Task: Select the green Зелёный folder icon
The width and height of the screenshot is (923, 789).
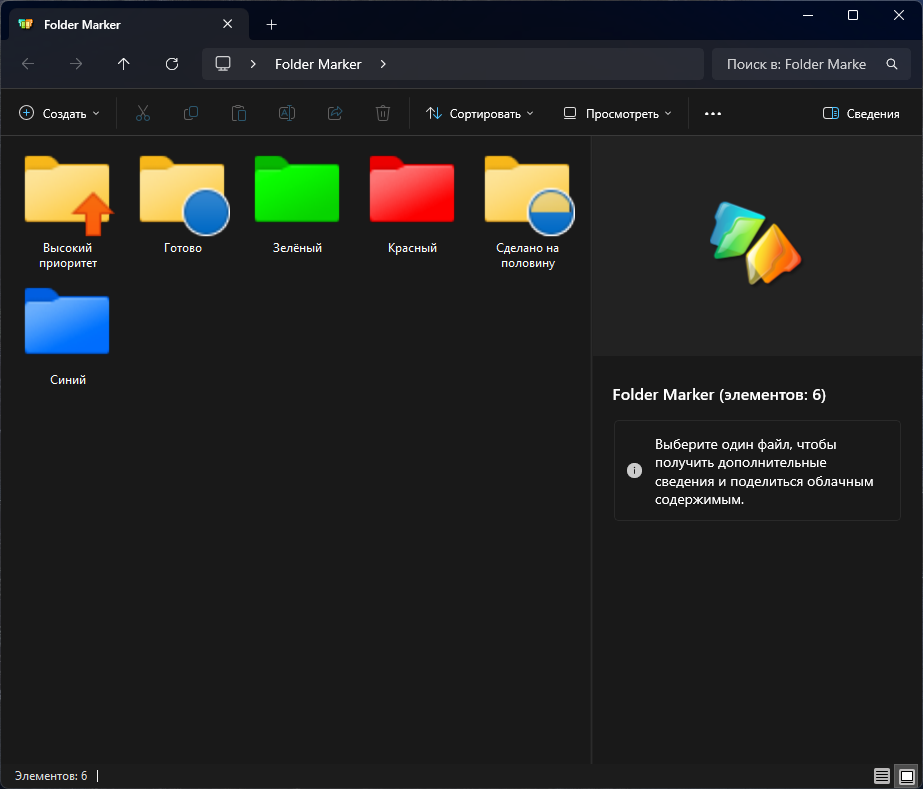Action: [297, 189]
